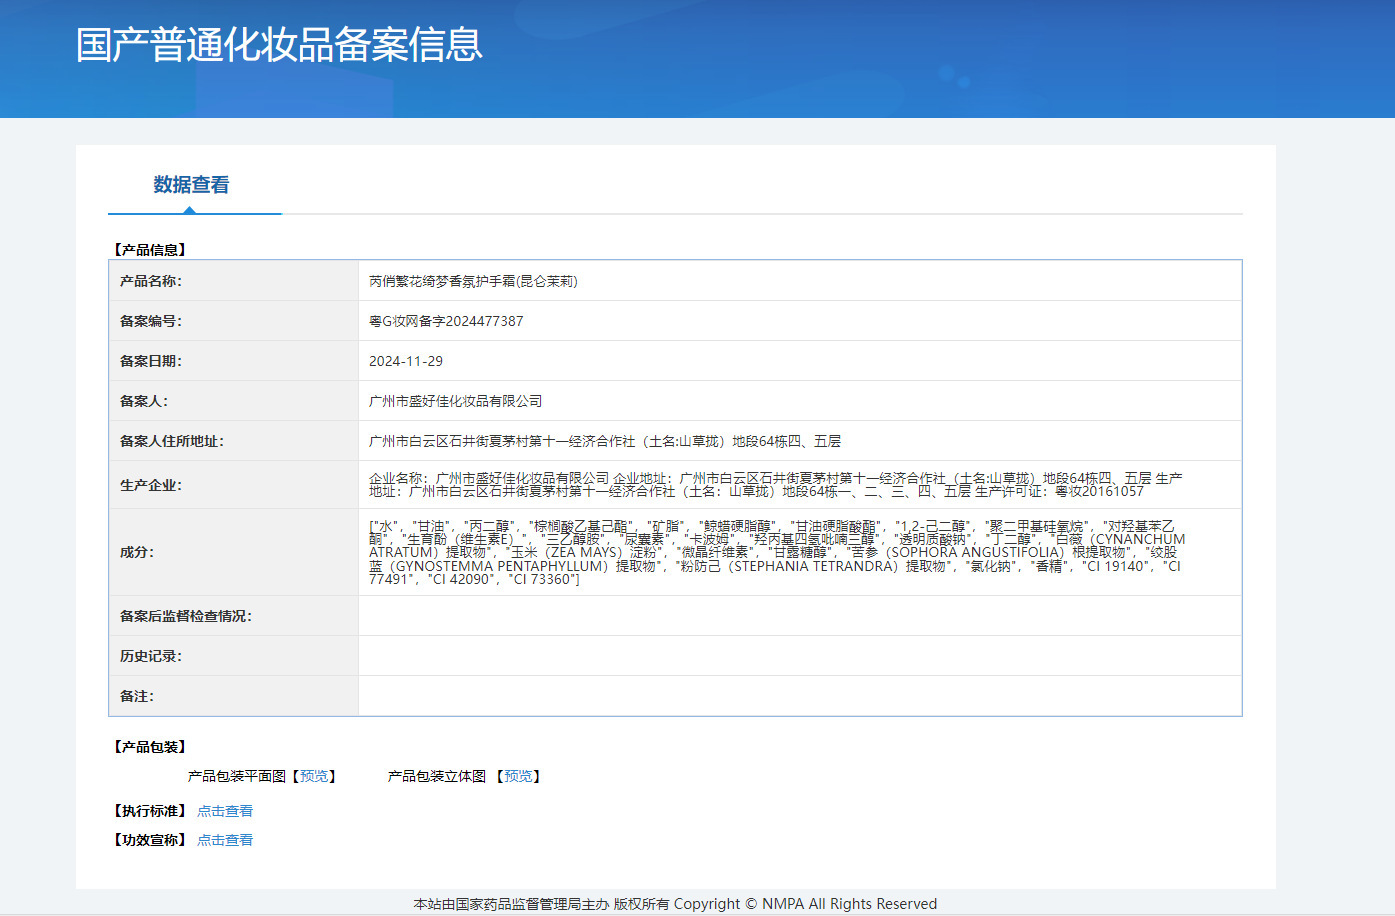Click the NMPA copyright footer text
Screen dimensions: 1395x916
[x=675, y=904]
